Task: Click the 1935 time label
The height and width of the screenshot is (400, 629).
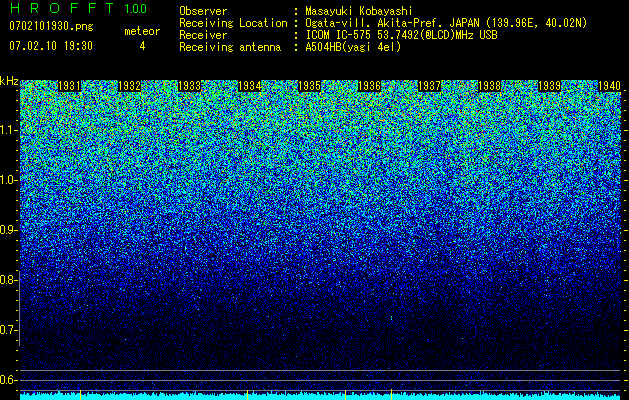Action: pyautogui.click(x=310, y=86)
